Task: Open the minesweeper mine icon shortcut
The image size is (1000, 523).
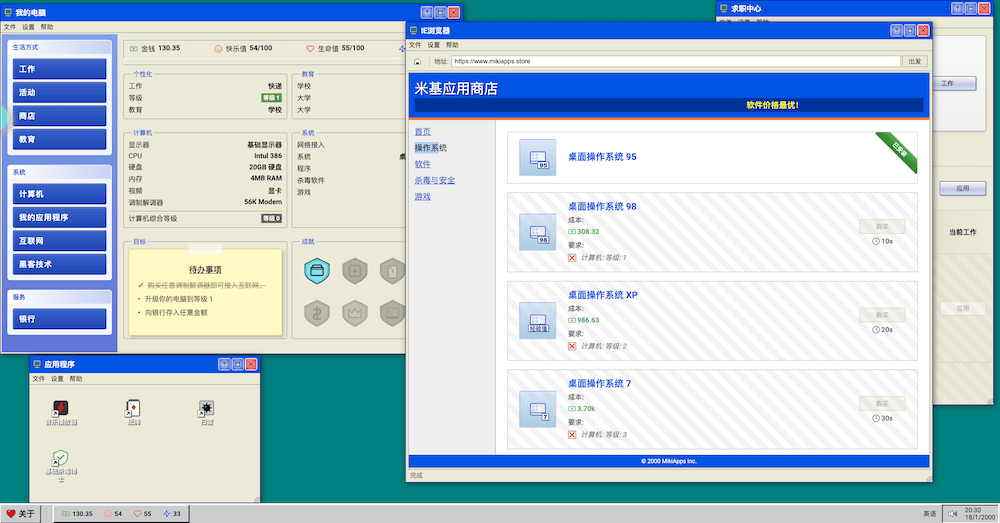Action: 206,408
